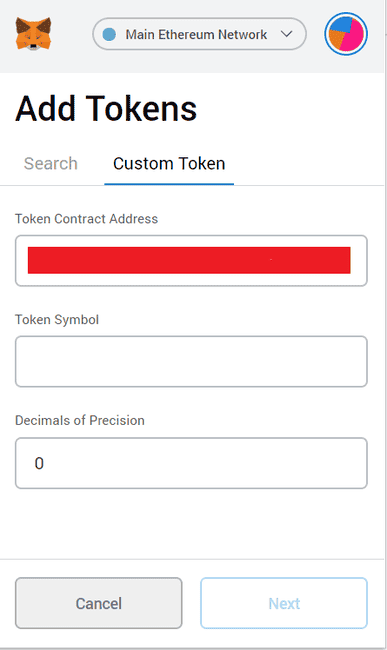Screen dimensions: 387x650
Task: Focus the Token Contract Address input field
Action: (191, 261)
